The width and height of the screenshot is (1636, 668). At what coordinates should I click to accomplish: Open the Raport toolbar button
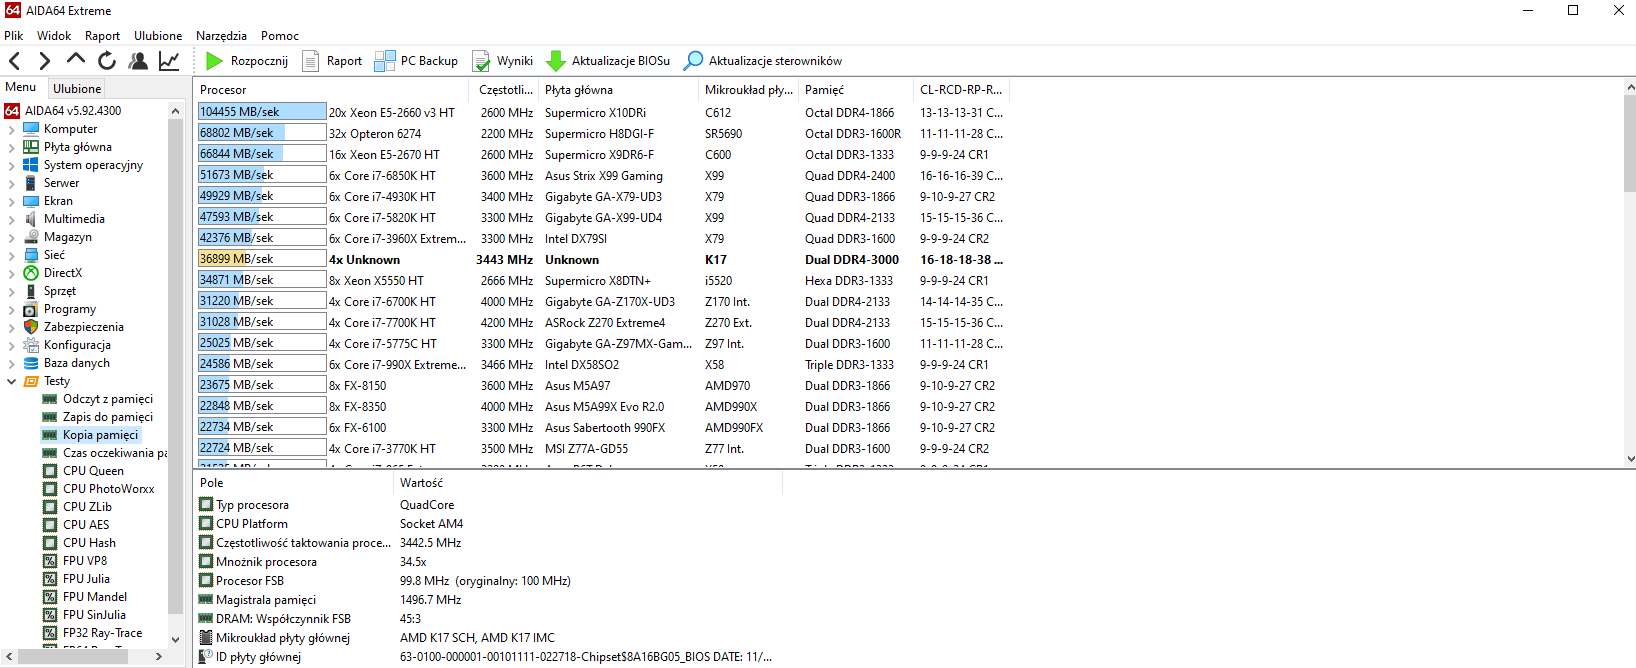tap(332, 61)
